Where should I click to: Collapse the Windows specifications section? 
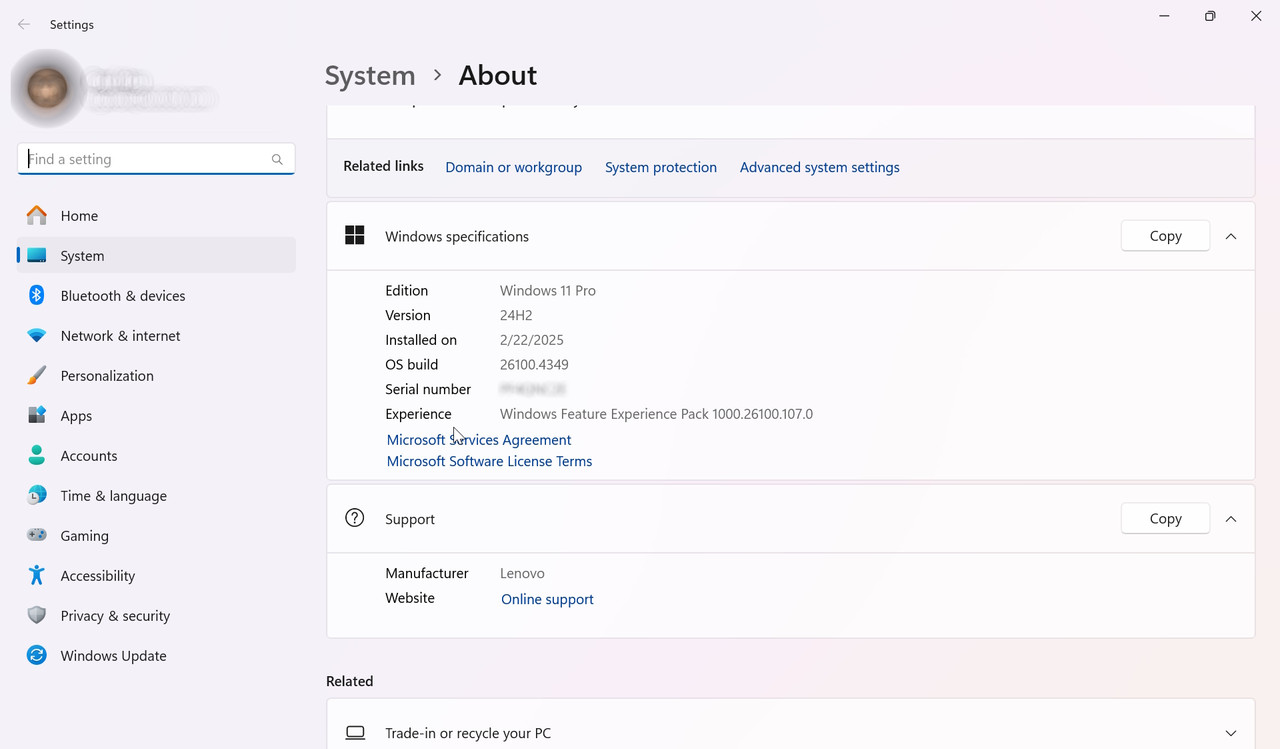(1231, 236)
